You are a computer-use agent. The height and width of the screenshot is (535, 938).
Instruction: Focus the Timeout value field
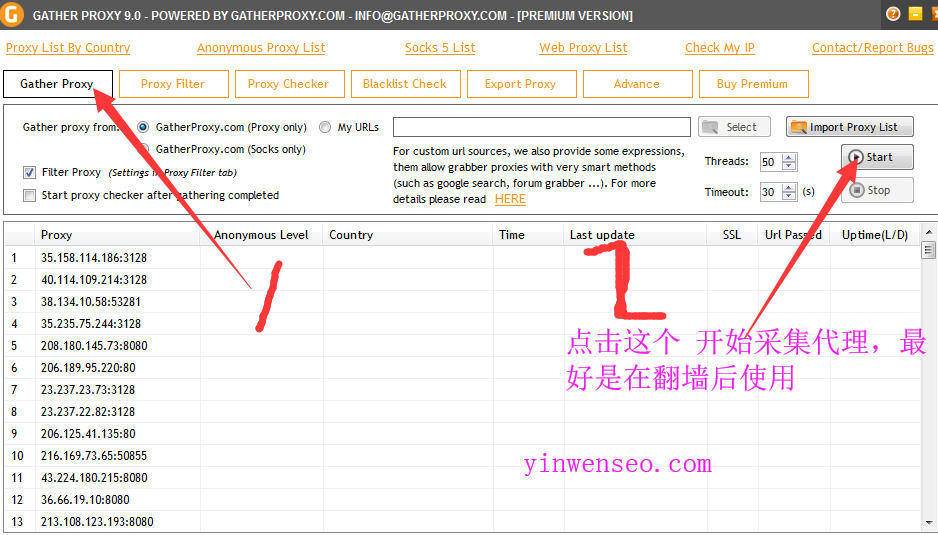[x=770, y=192]
